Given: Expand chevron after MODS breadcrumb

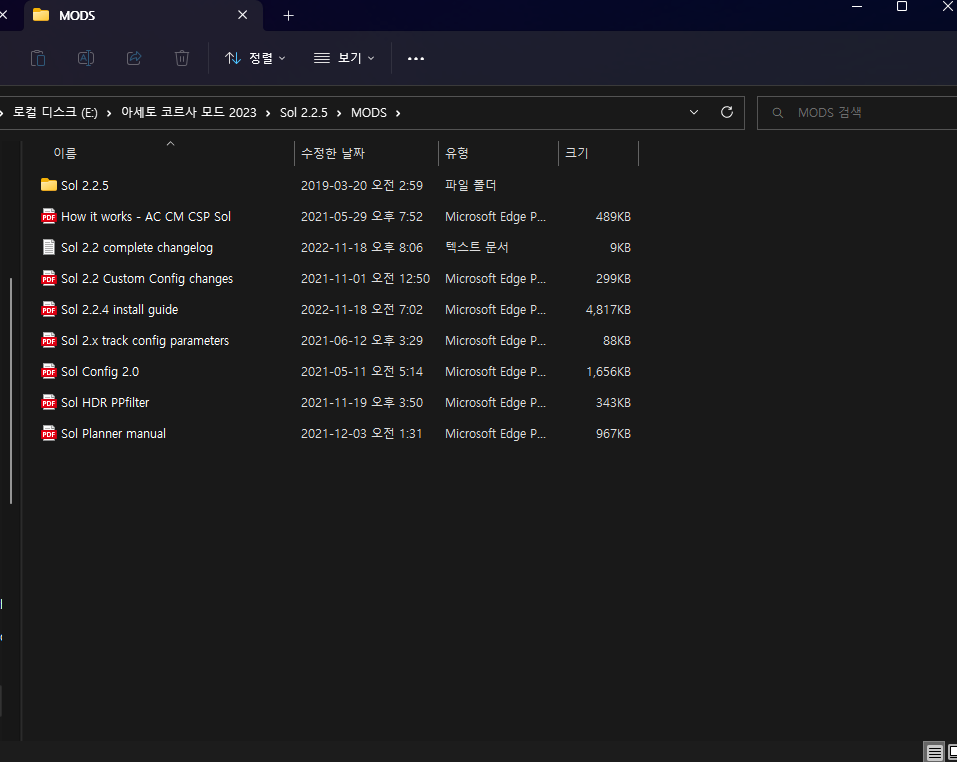Looking at the screenshot, I should coord(398,113).
